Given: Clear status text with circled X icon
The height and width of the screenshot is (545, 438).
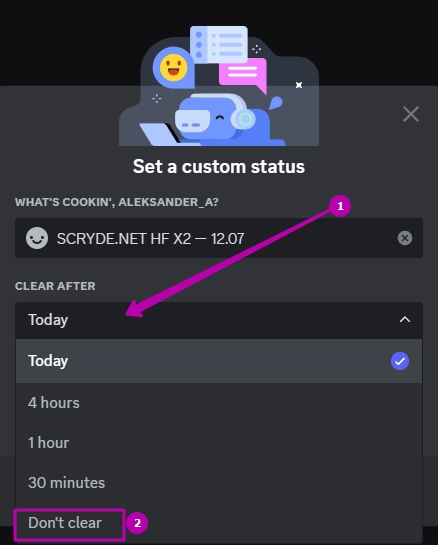Looking at the screenshot, I should point(405,238).
